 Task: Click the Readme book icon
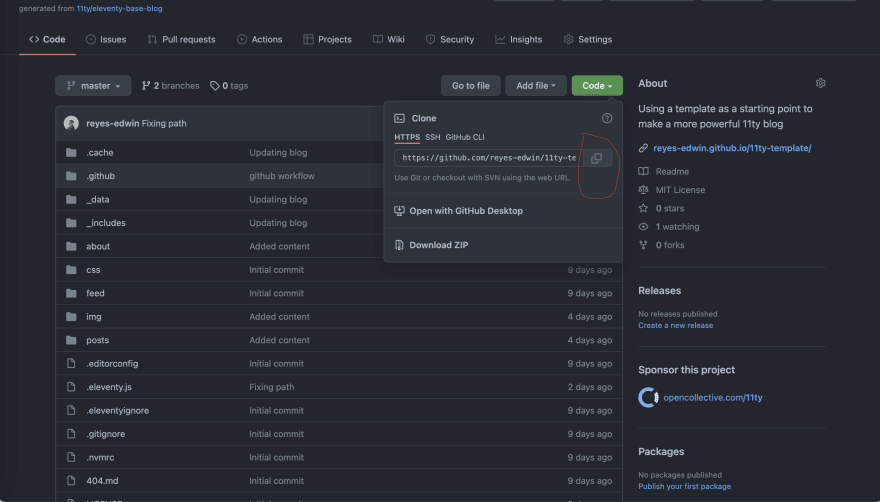coord(643,171)
